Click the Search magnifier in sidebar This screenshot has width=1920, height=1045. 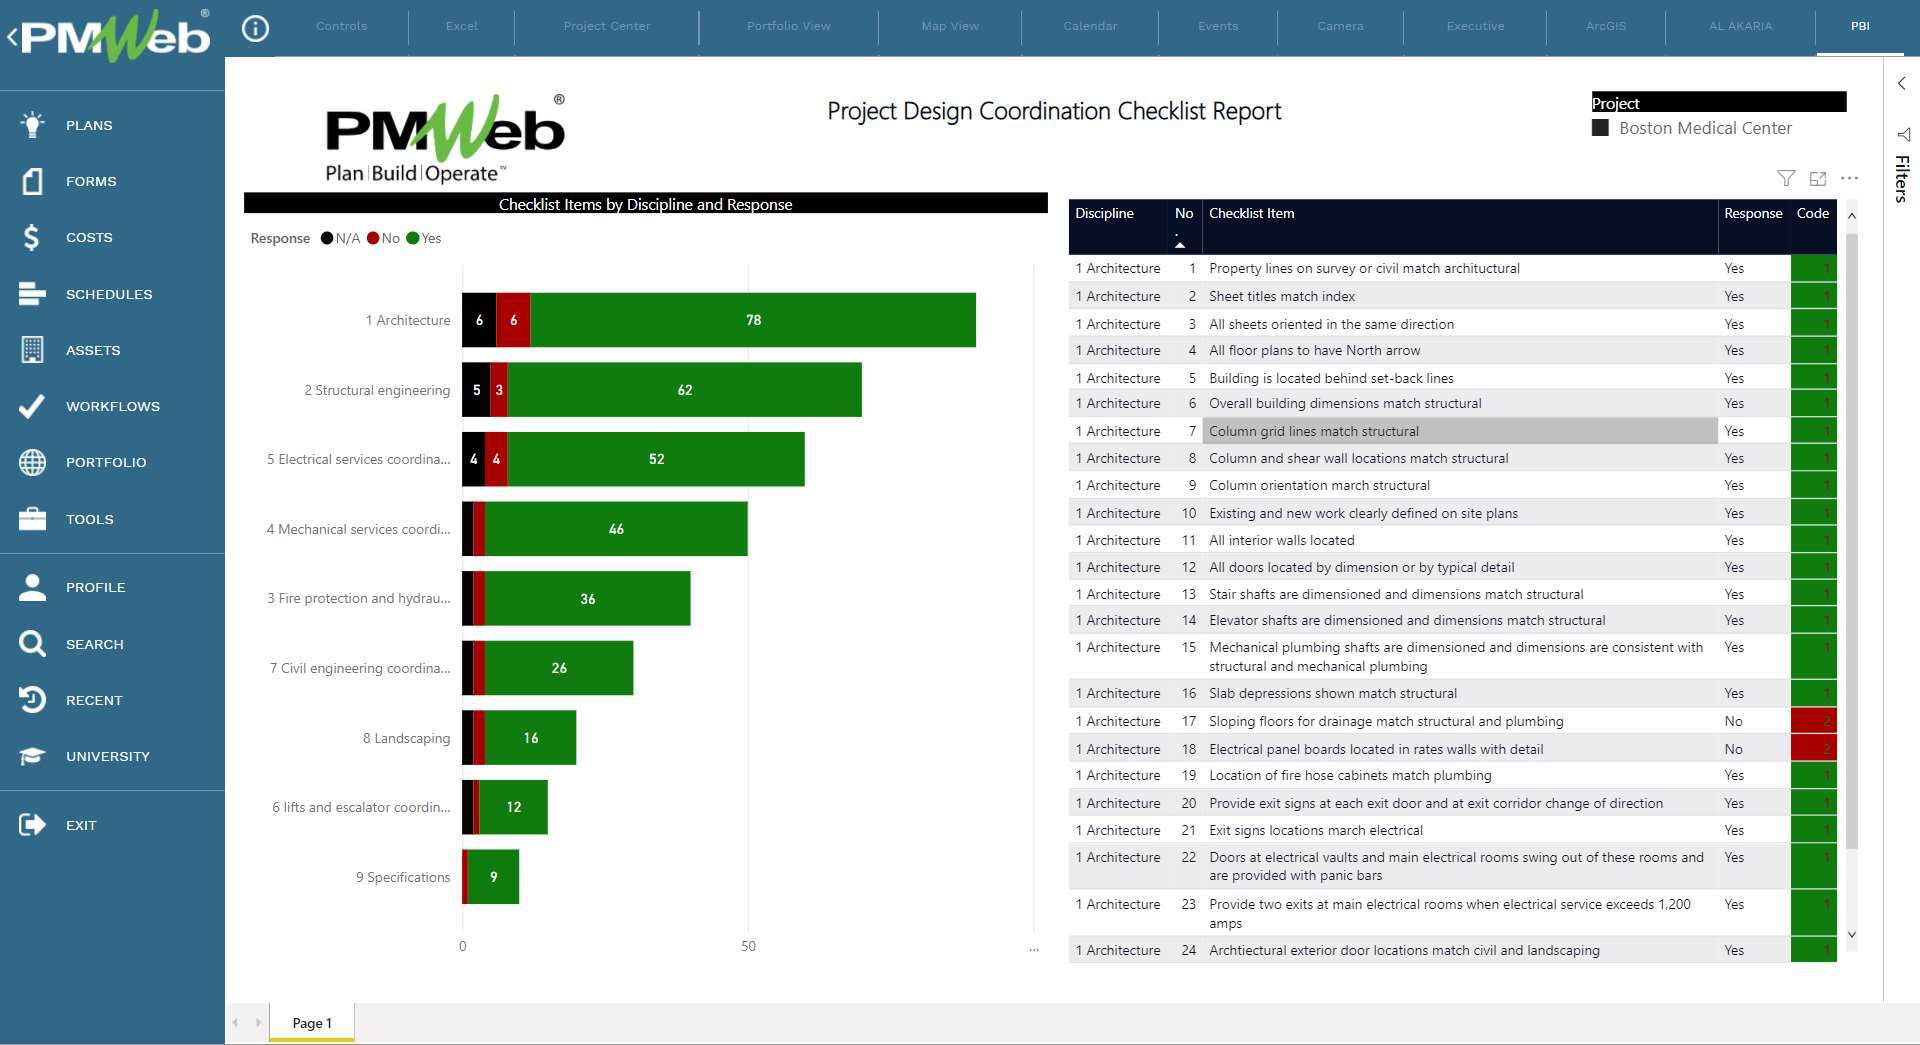(x=31, y=644)
